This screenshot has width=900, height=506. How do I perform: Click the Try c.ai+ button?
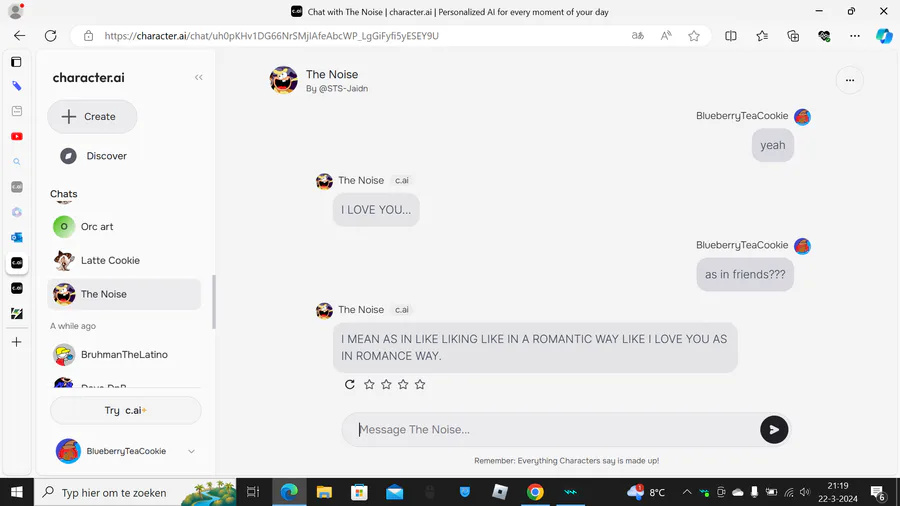[x=126, y=410]
